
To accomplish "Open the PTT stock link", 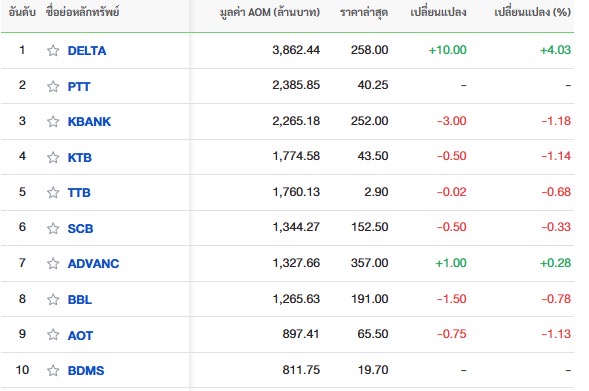I will pos(79,86).
